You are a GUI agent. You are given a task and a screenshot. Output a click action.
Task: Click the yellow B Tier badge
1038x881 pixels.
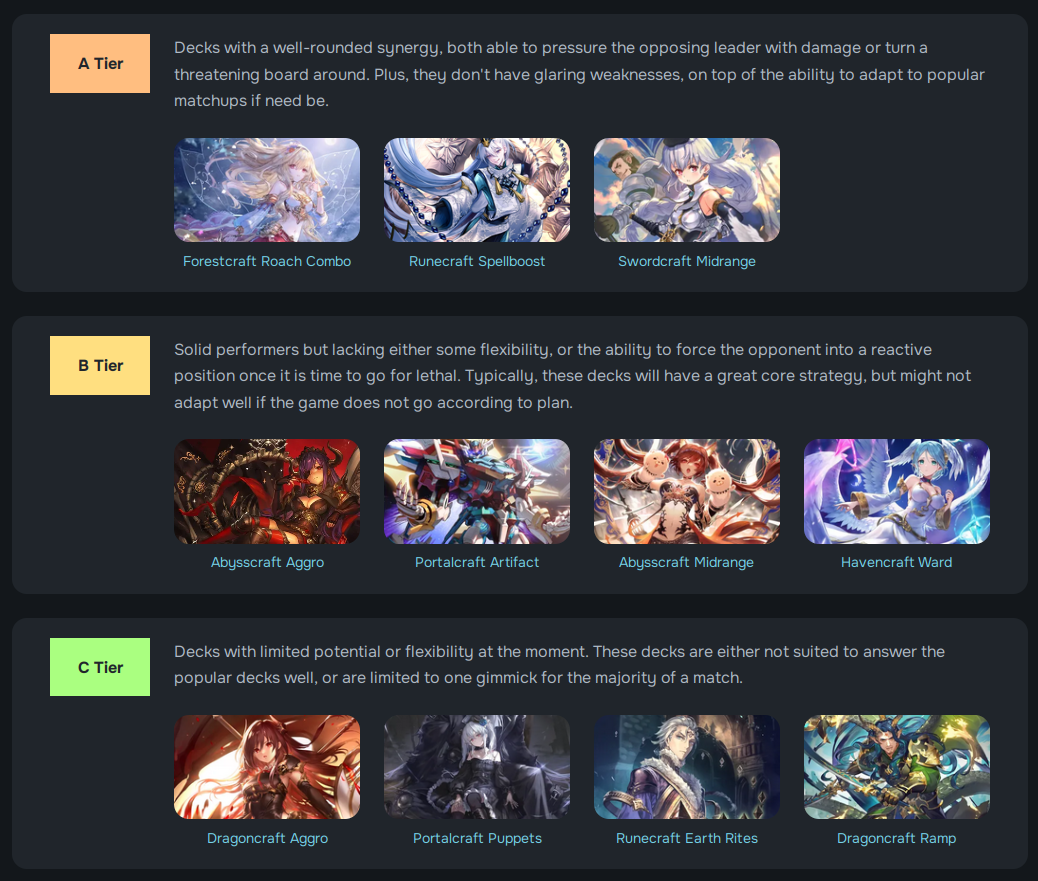100,365
